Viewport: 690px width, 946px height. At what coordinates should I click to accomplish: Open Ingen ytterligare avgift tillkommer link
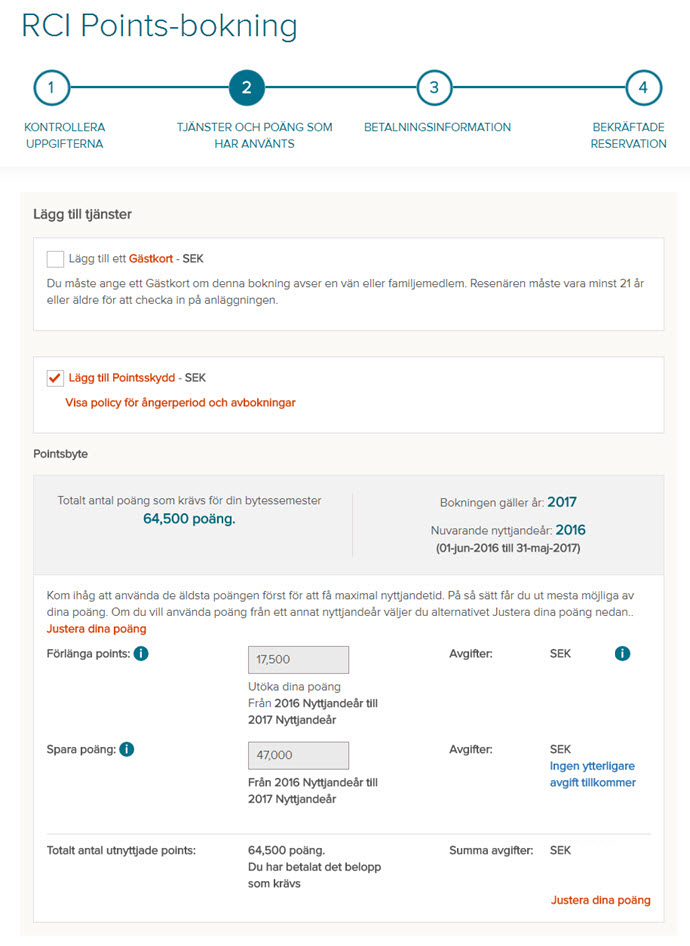pyautogui.click(x=592, y=774)
